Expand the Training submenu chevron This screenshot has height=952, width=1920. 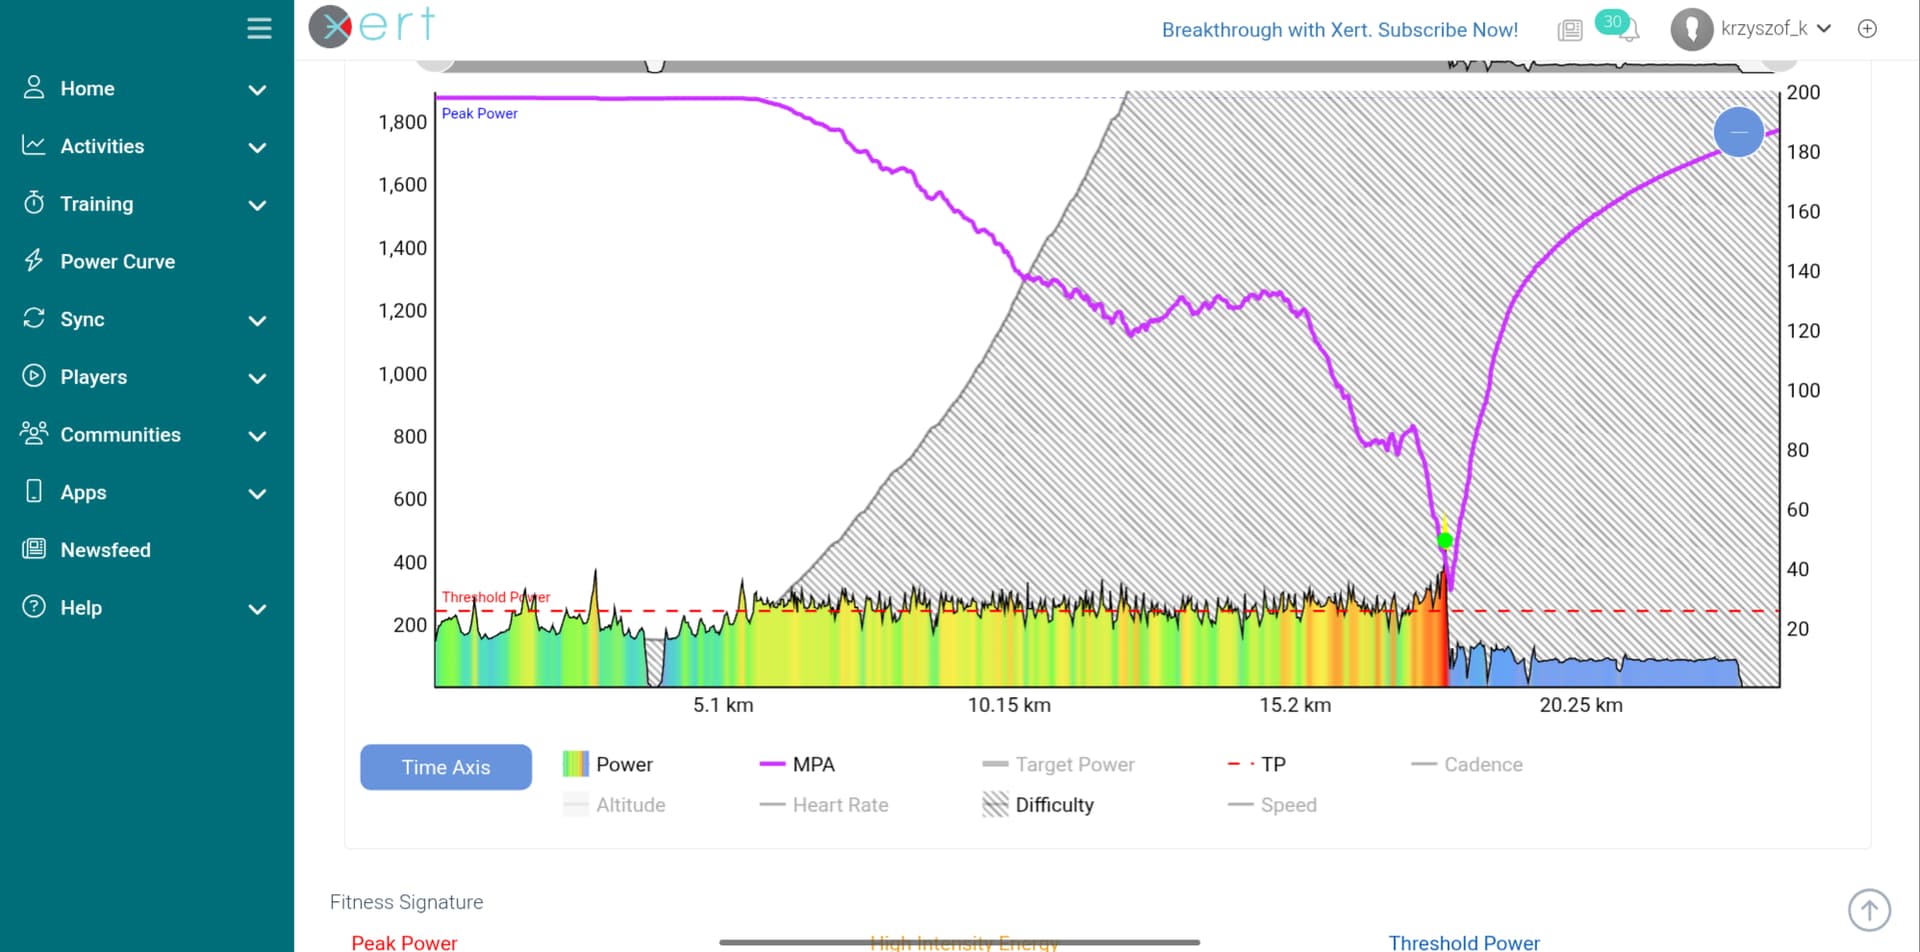pyautogui.click(x=257, y=205)
